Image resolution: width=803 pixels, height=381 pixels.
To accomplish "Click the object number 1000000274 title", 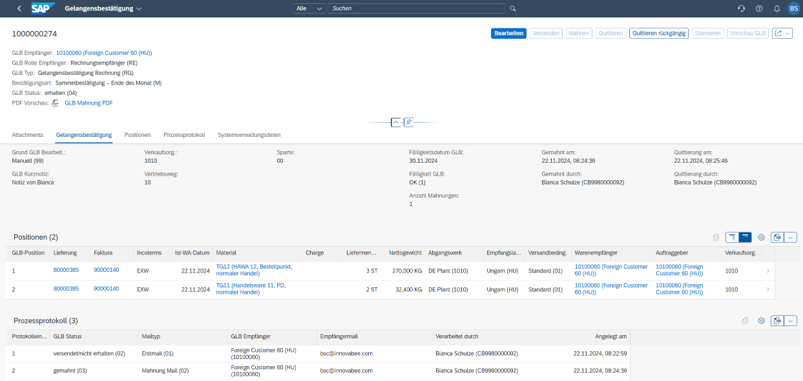I will point(34,34).
